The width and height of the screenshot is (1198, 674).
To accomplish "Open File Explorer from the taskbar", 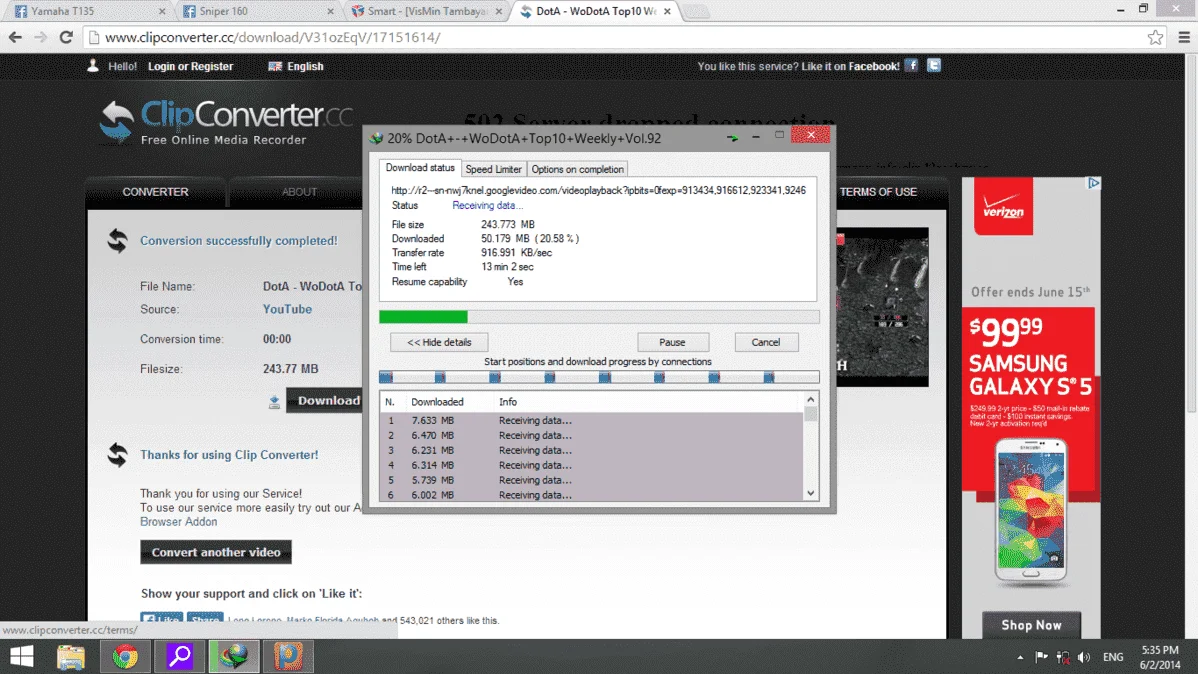I will pyautogui.click(x=71, y=656).
